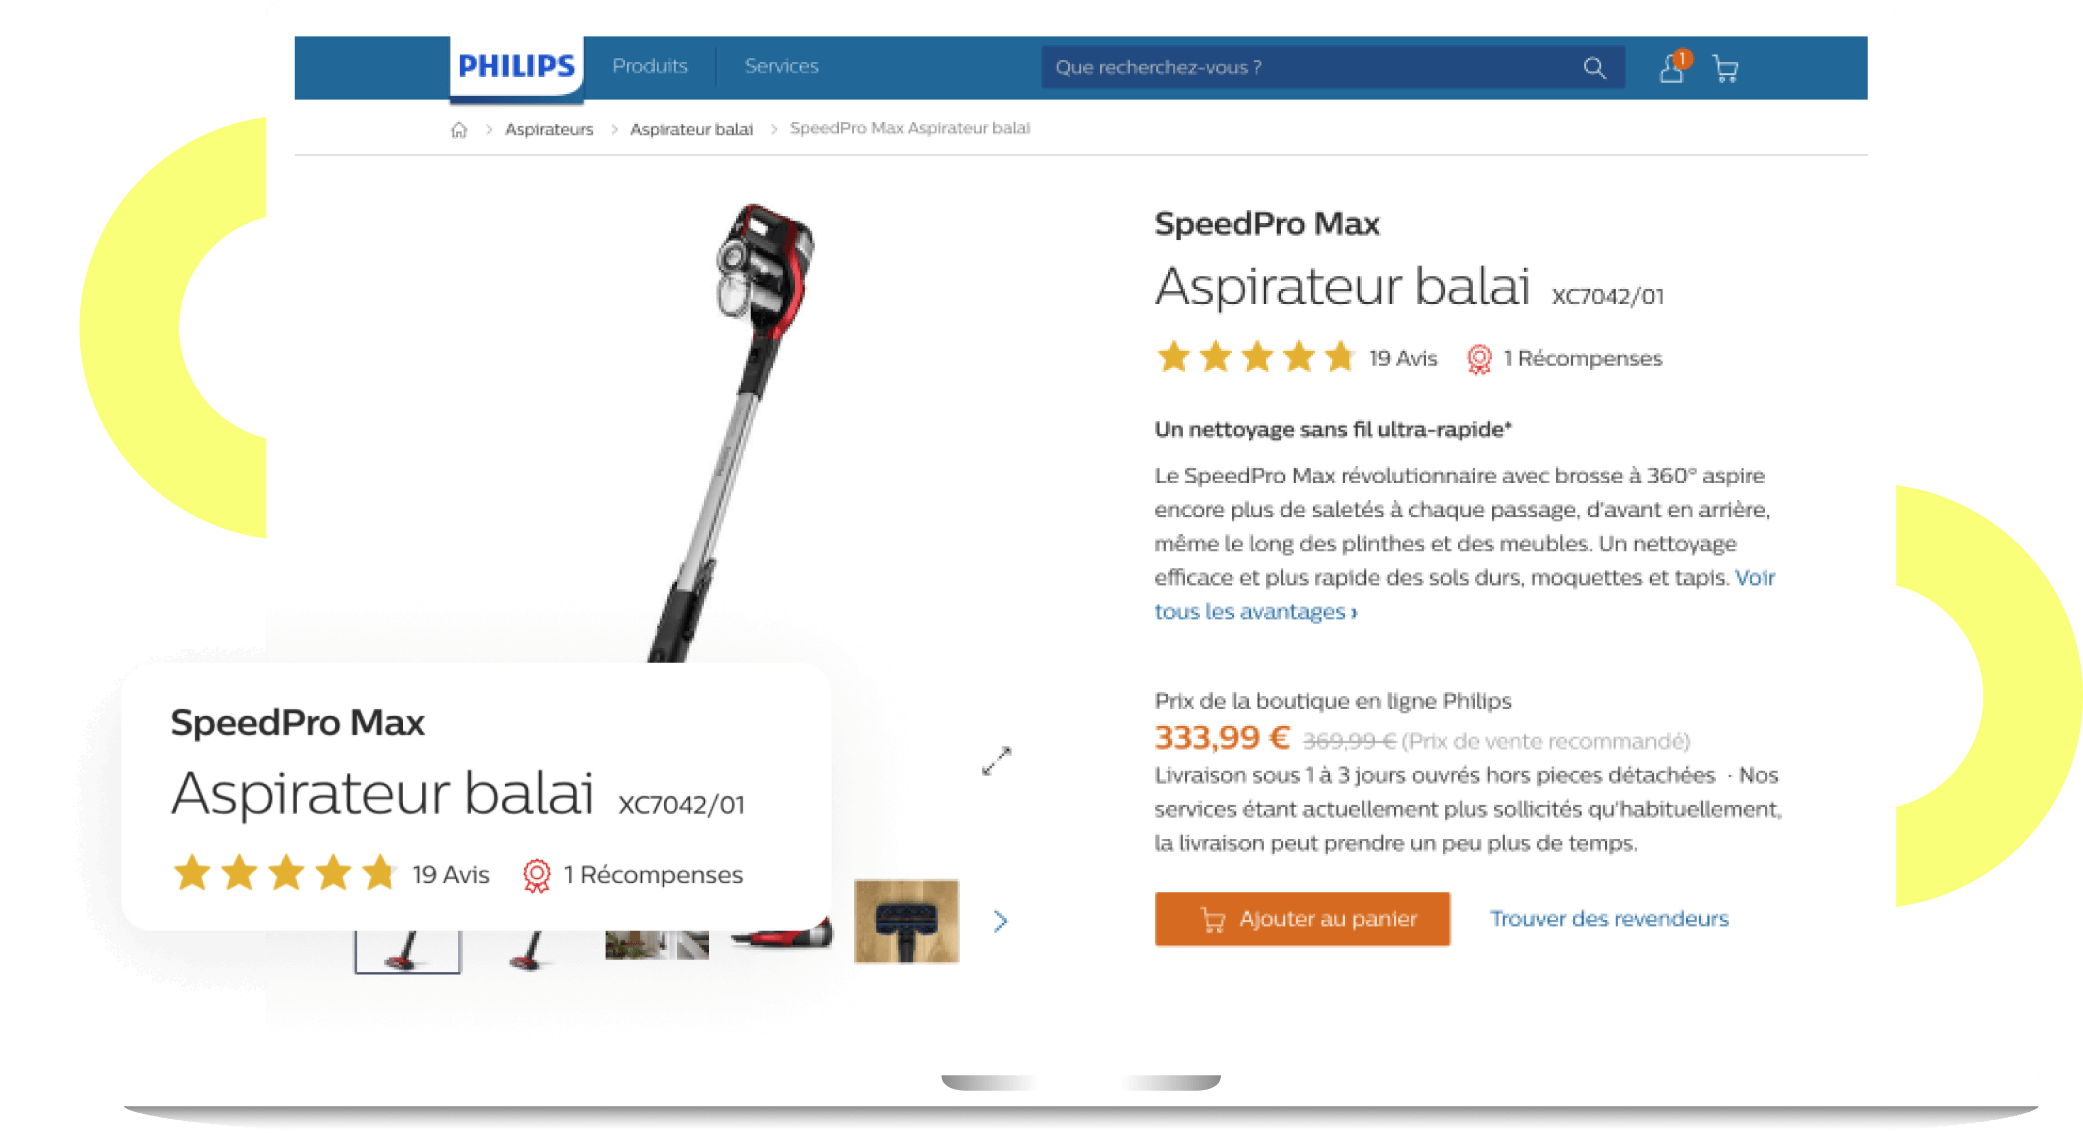Click Trouver des revendeurs link

pyautogui.click(x=1609, y=918)
